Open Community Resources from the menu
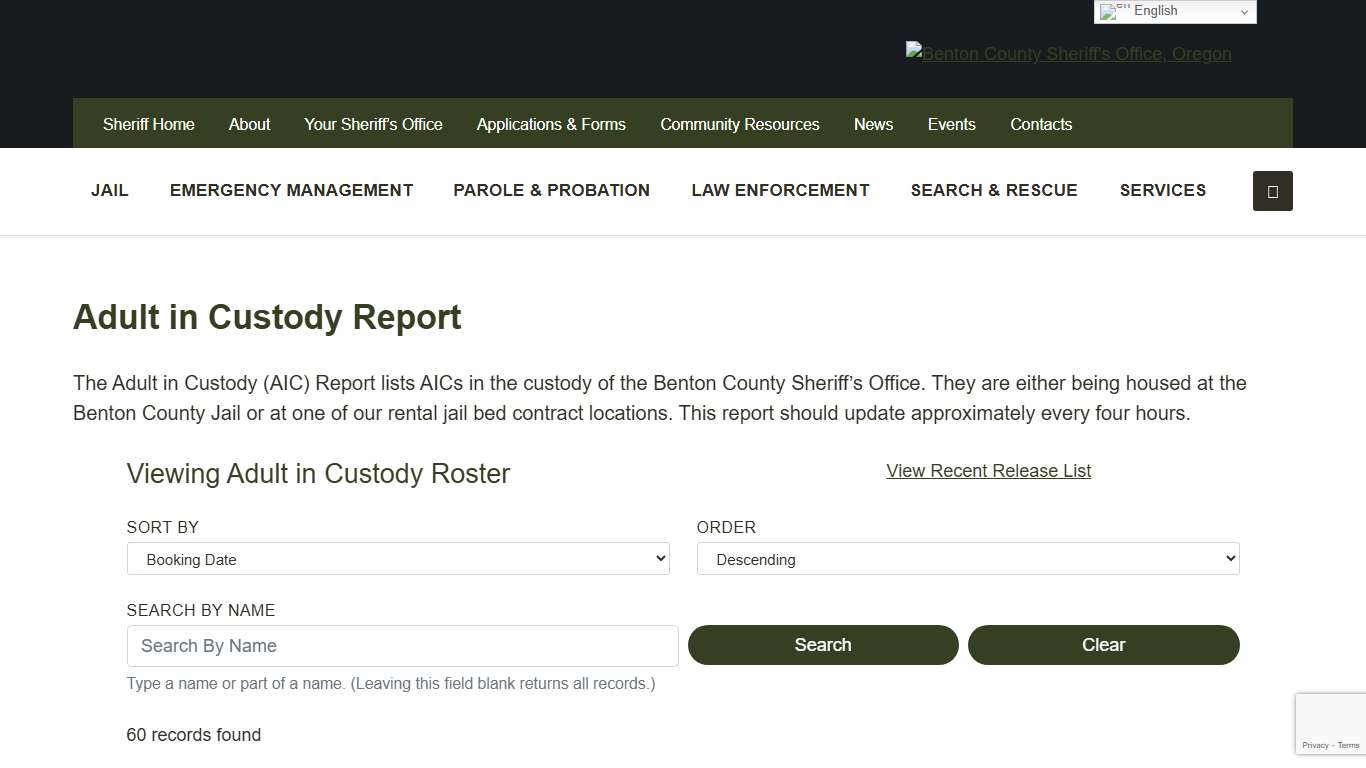1366x768 pixels. coord(739,124)
